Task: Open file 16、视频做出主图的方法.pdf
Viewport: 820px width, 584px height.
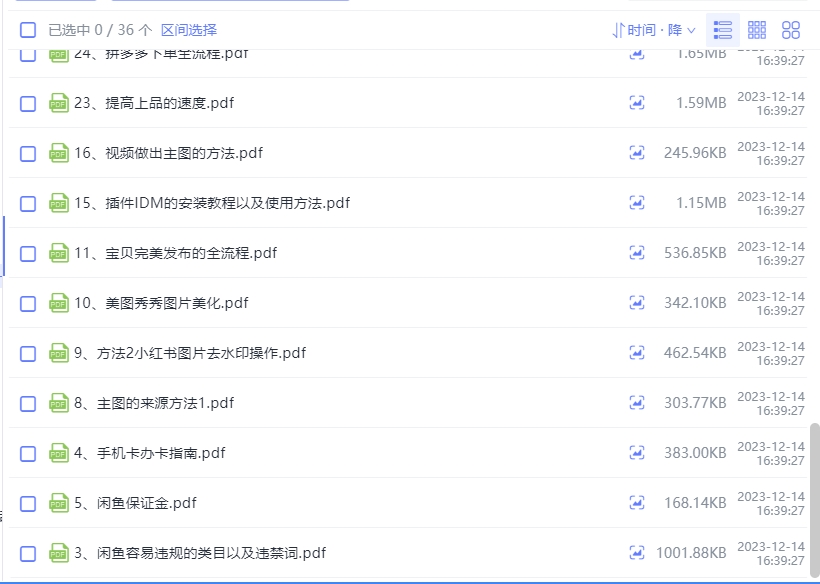Action: tap(168, 153)
